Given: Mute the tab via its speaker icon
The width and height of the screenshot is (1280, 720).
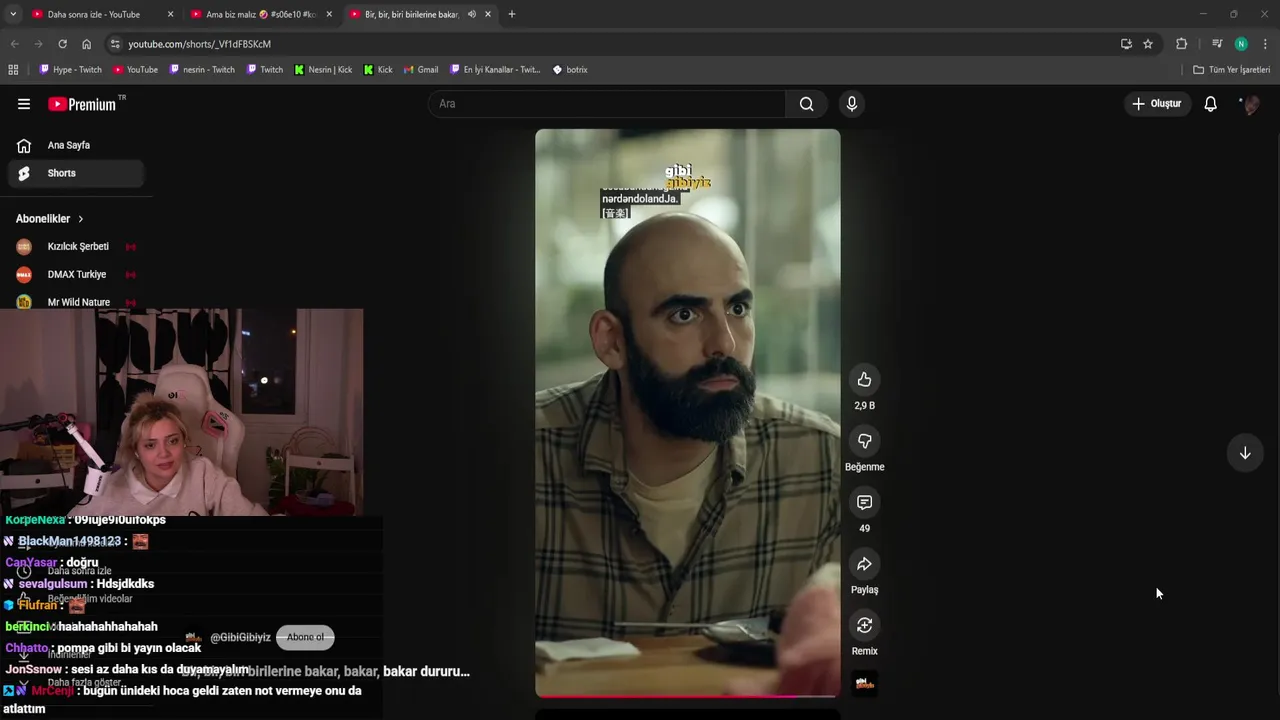Looking at the screenshot, I should (x=471, y=14).
